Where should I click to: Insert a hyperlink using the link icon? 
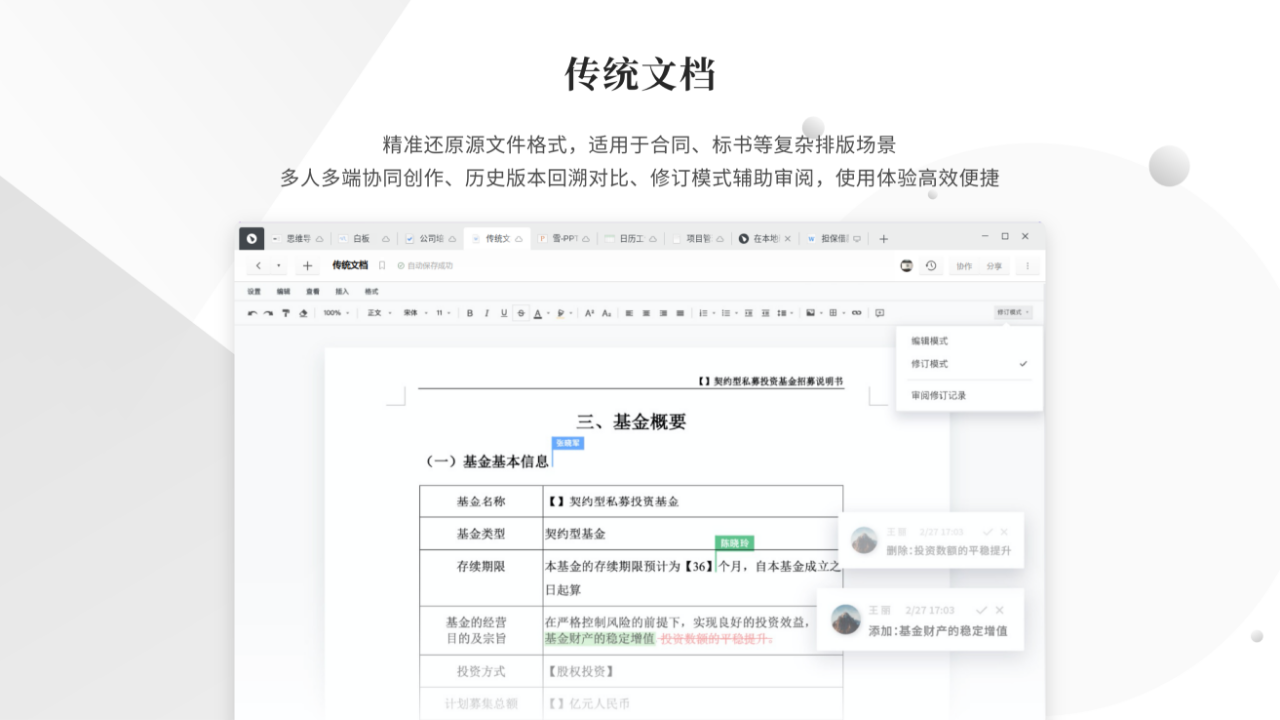pos(857,313)
